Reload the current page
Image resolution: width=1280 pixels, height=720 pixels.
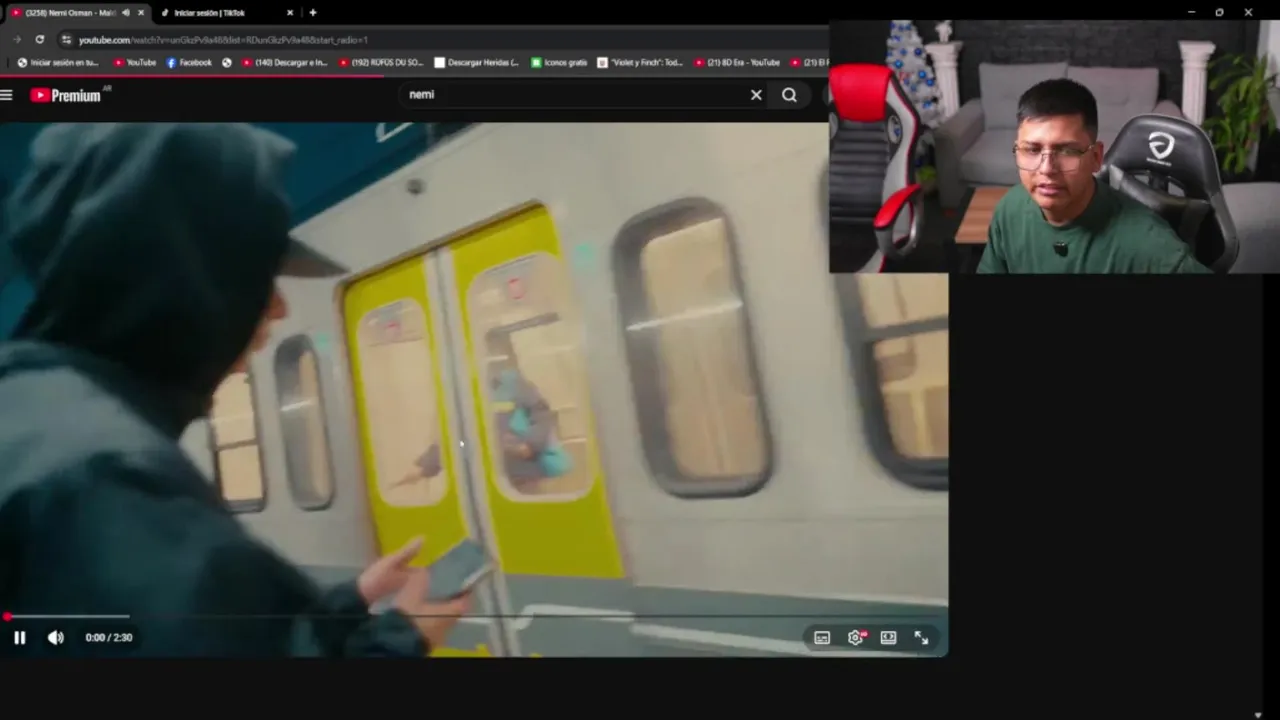pos(39,39)
